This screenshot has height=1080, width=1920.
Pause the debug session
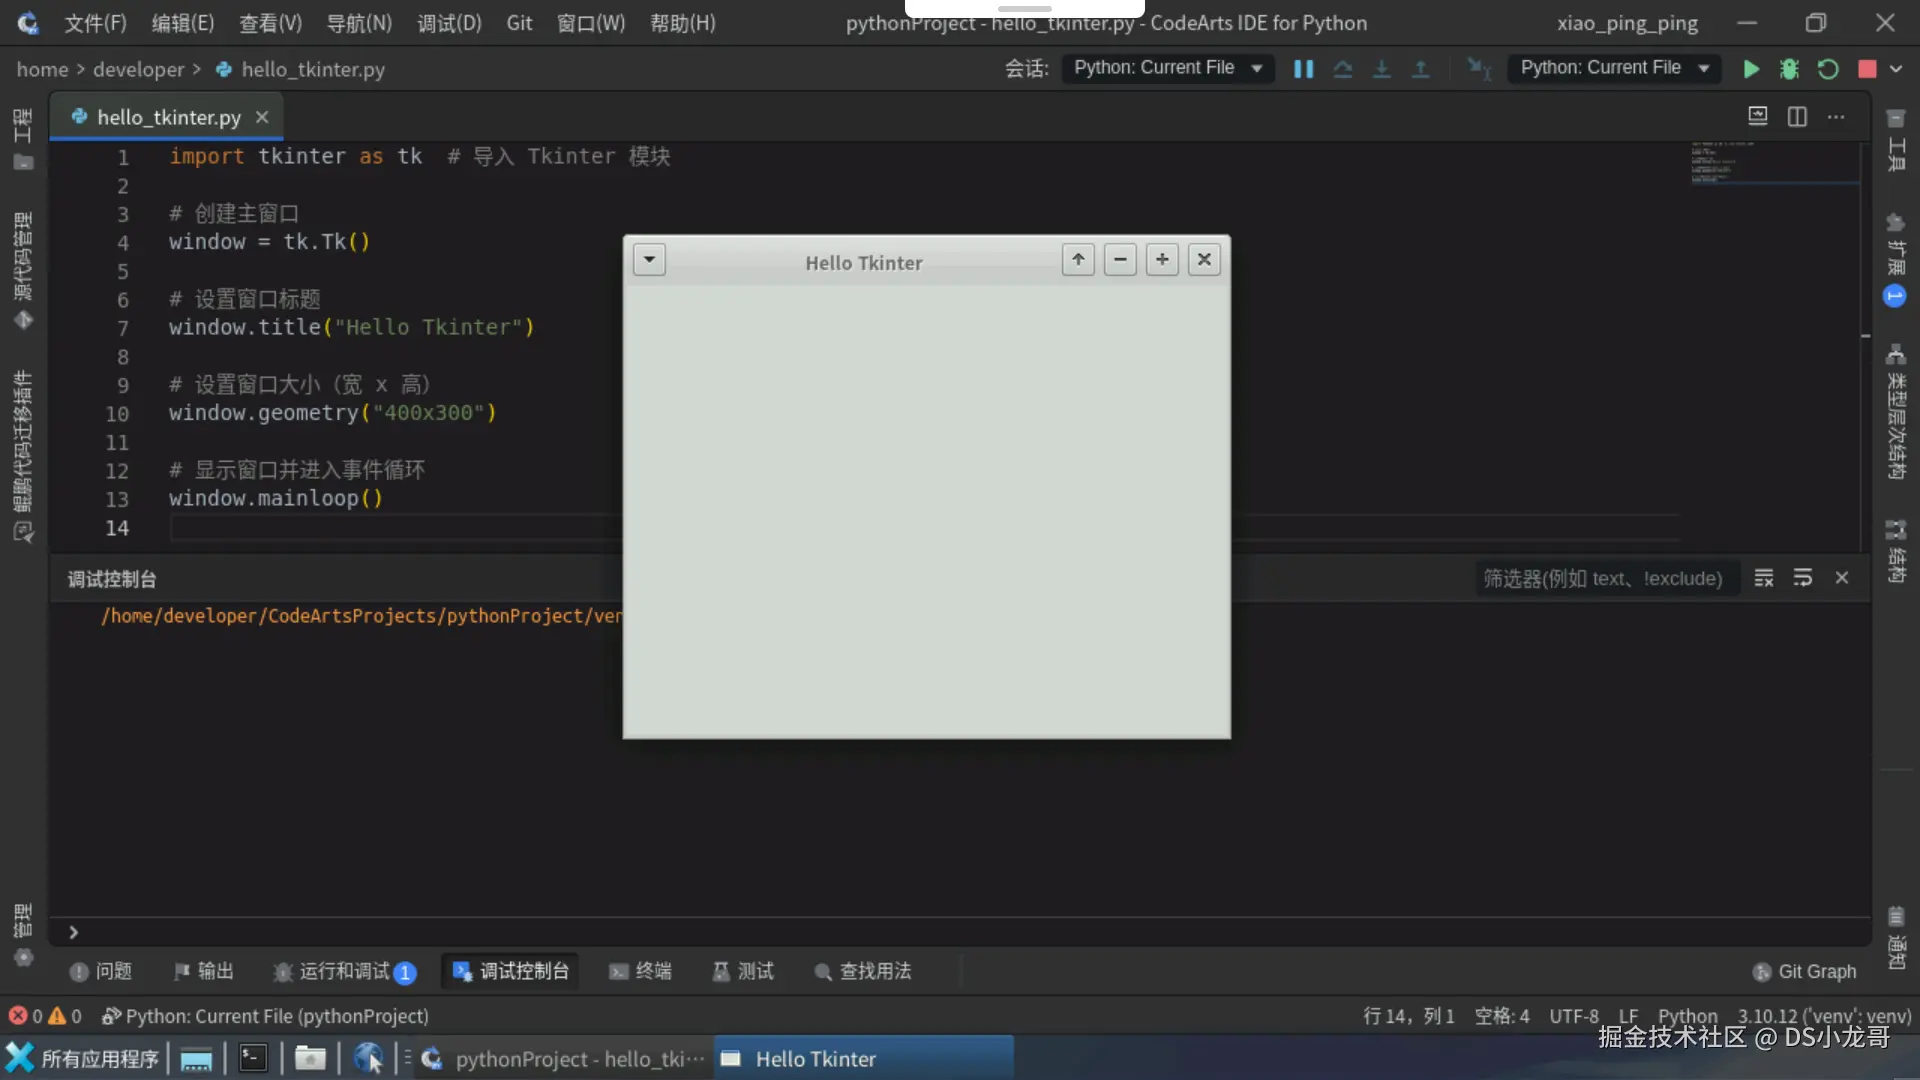(1303, 69)
